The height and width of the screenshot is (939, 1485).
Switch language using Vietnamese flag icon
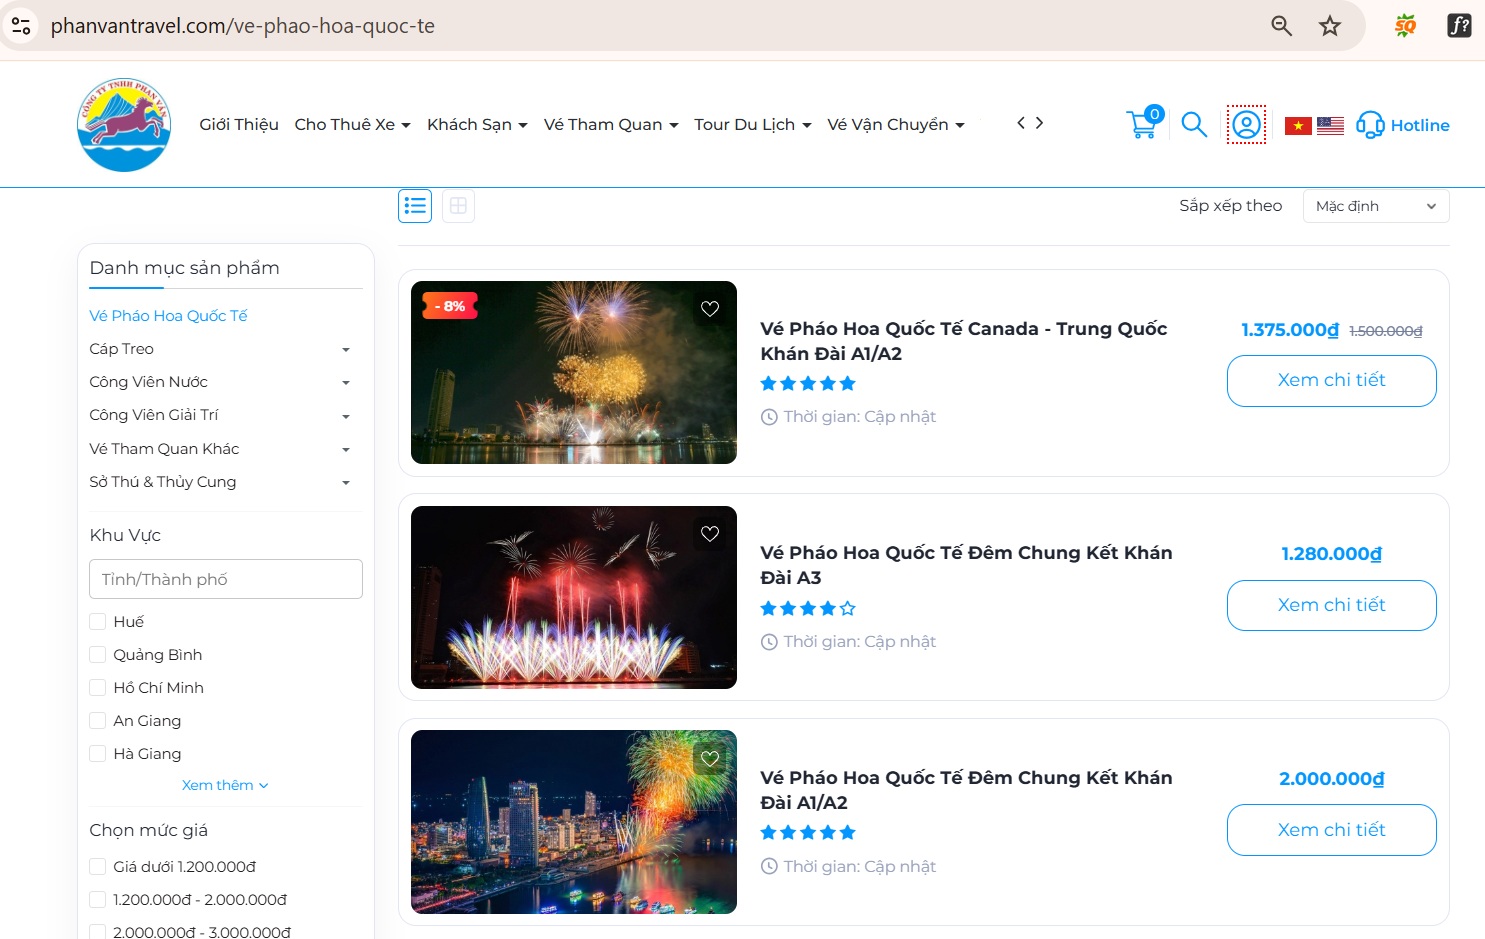click(x=1298, y=125)
